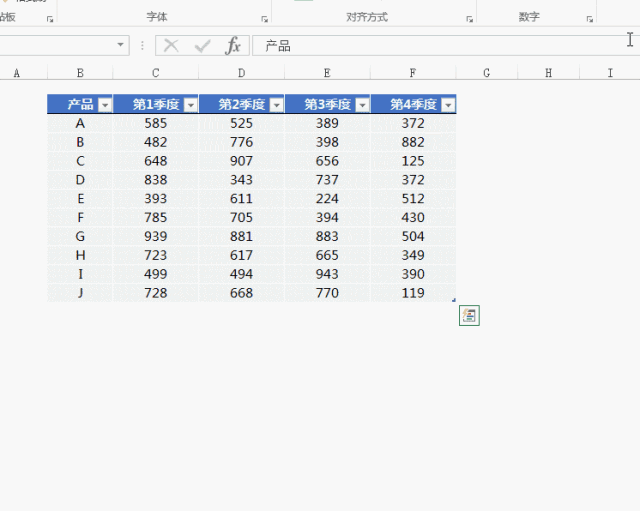This screenshot has width=640, height=511.
Task: Select cell with value 398
Action: coord(327,142)
